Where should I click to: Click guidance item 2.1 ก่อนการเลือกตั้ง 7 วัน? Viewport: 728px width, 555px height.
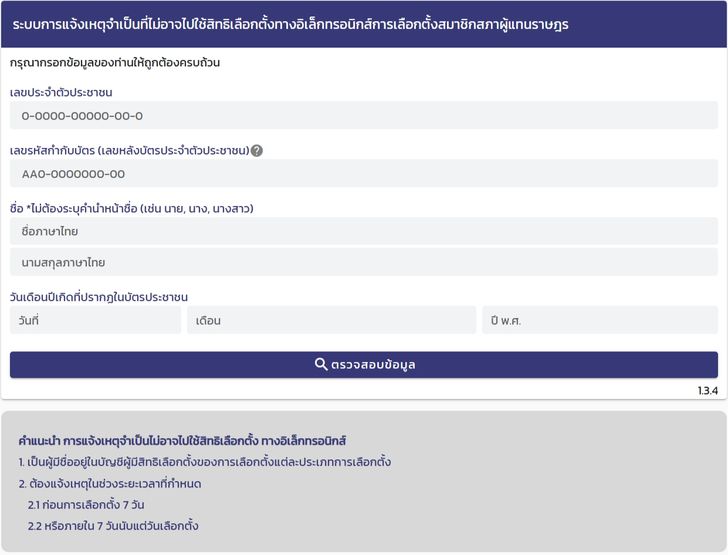coord(86,505)
